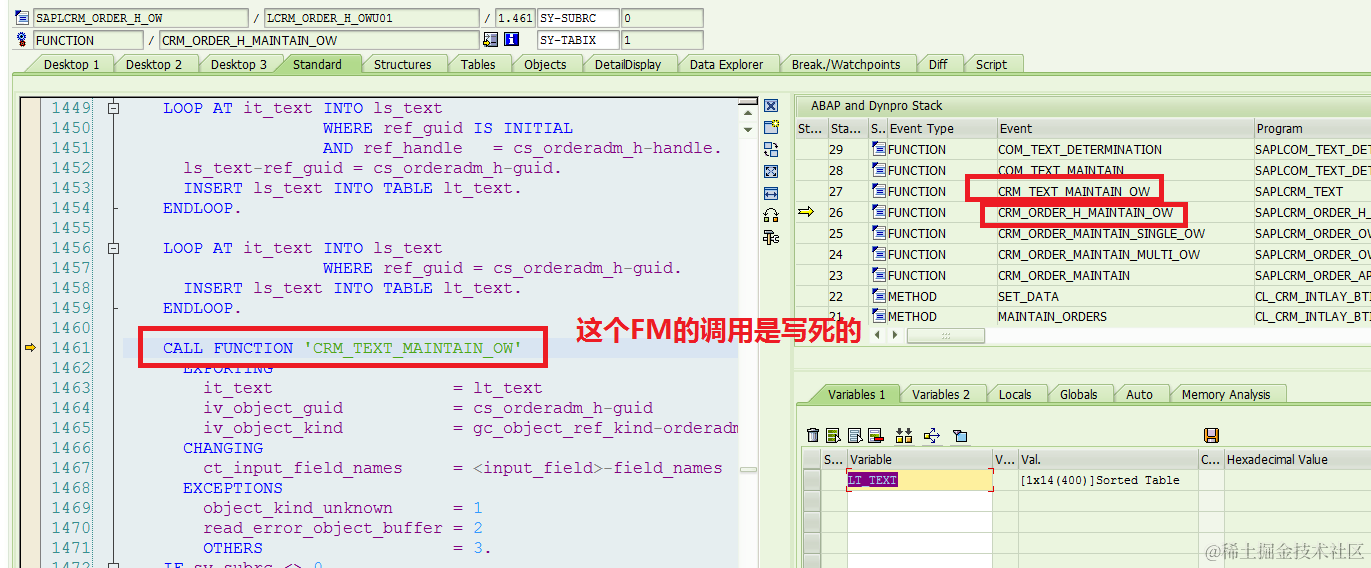
Task: Switch to the Variables 2 tab
Action: tap(941, 394)
